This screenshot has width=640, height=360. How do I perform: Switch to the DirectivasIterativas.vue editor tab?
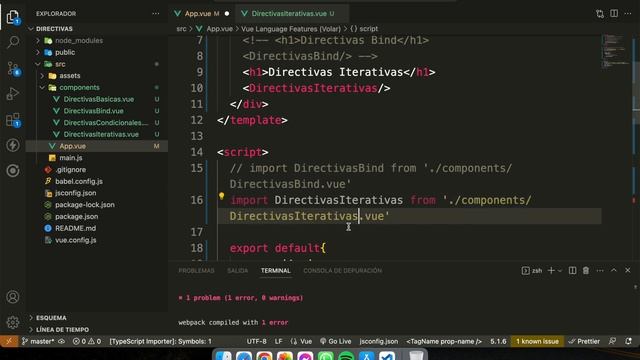coord(292,13)
